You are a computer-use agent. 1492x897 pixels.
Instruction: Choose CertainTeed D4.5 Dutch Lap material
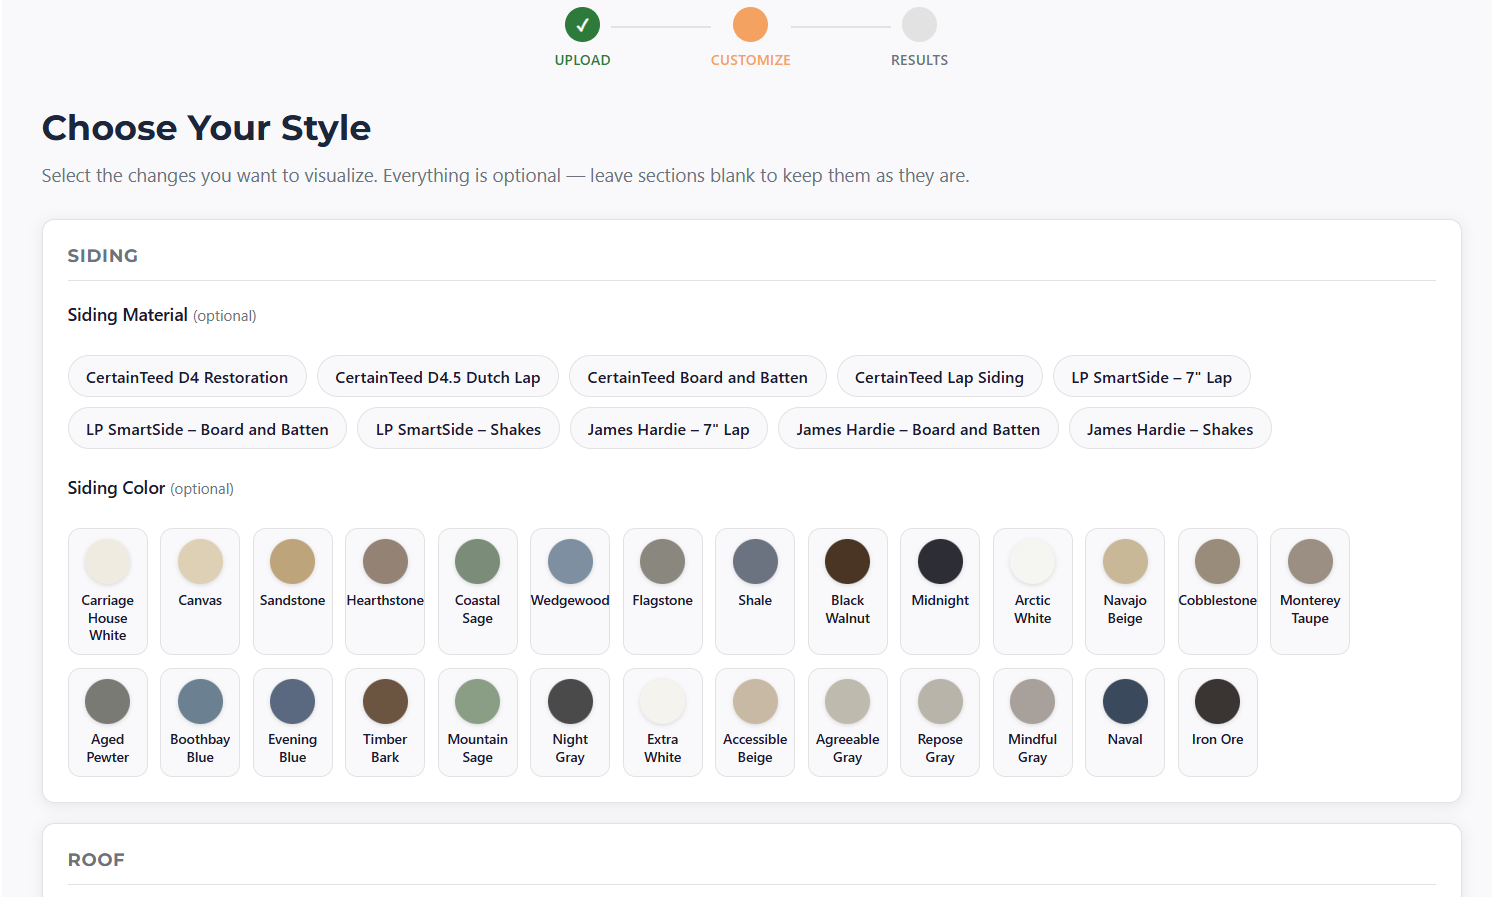(437, 377)
